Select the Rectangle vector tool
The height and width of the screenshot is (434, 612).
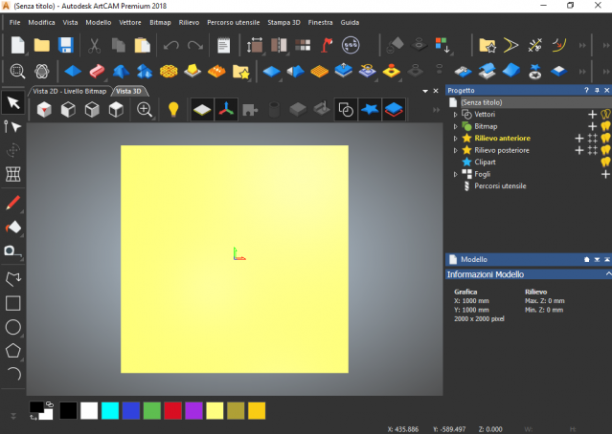(x=13, y=303)
